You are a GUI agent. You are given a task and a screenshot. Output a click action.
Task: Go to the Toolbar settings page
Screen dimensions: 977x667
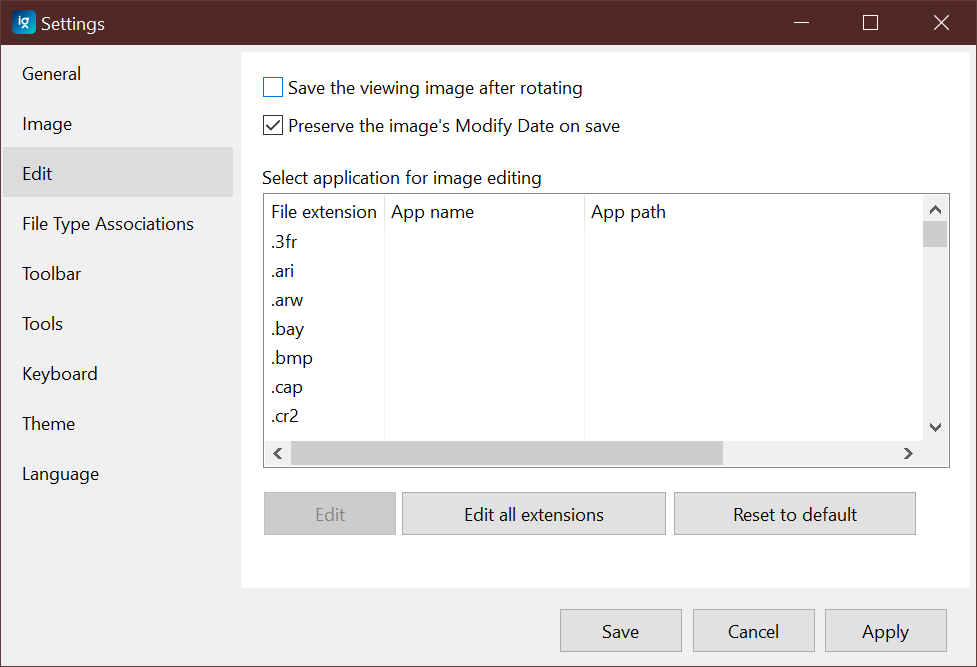[x=51, y=273]
